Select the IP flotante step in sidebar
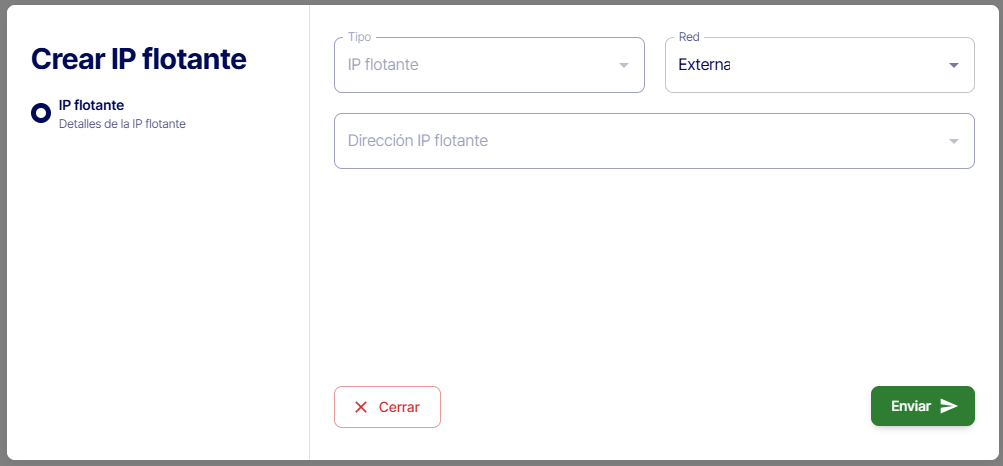1003x466 pixels. (x=91, y=105)
